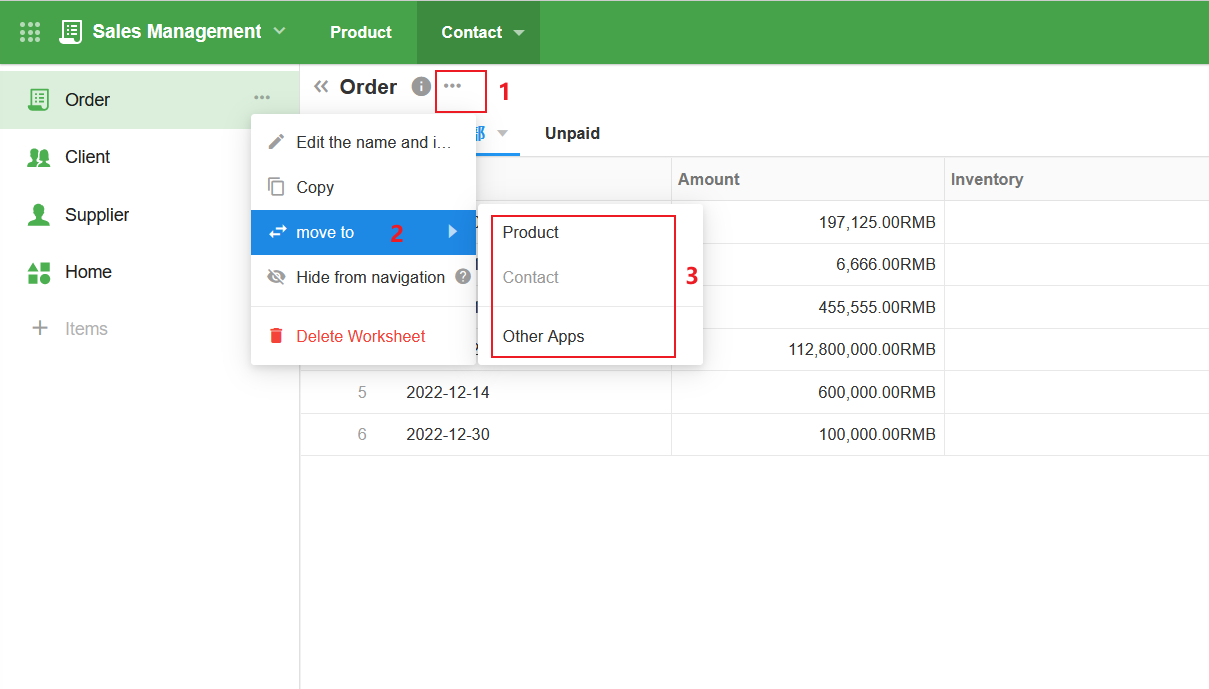Click the Client worksheet icon in sidebar
Image resolution: width=1209 pixels, height=689 pixels.
[39, 157]
